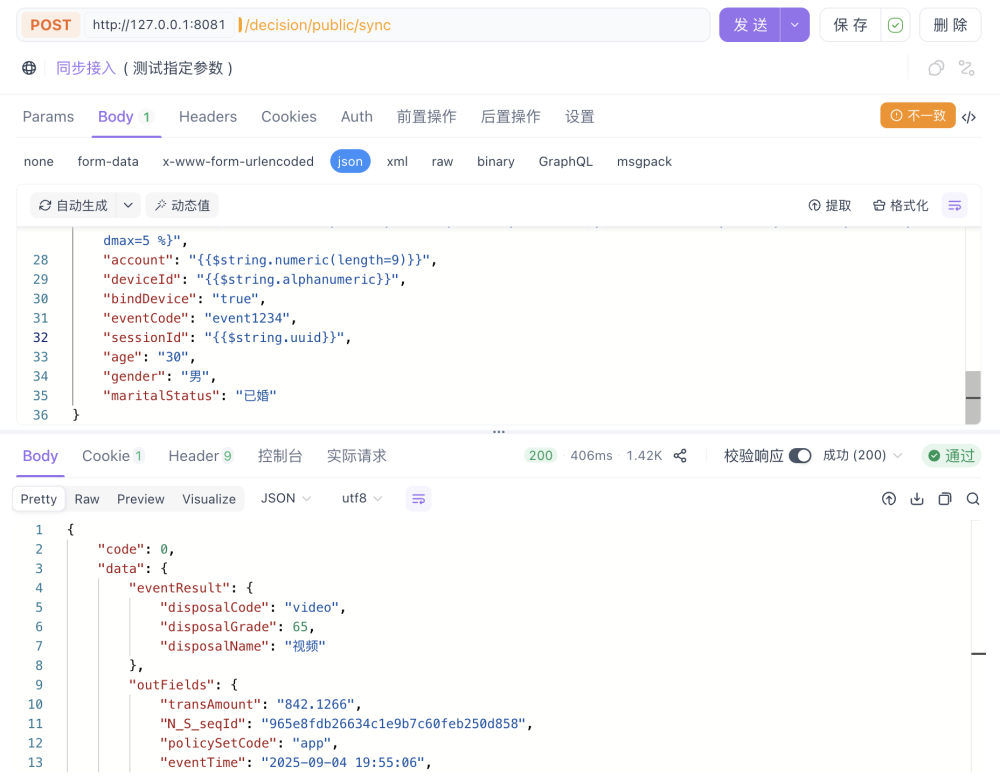Click the 提取 extract button
This screenshot has width=1000, height=782.
[x=830, y=205]
